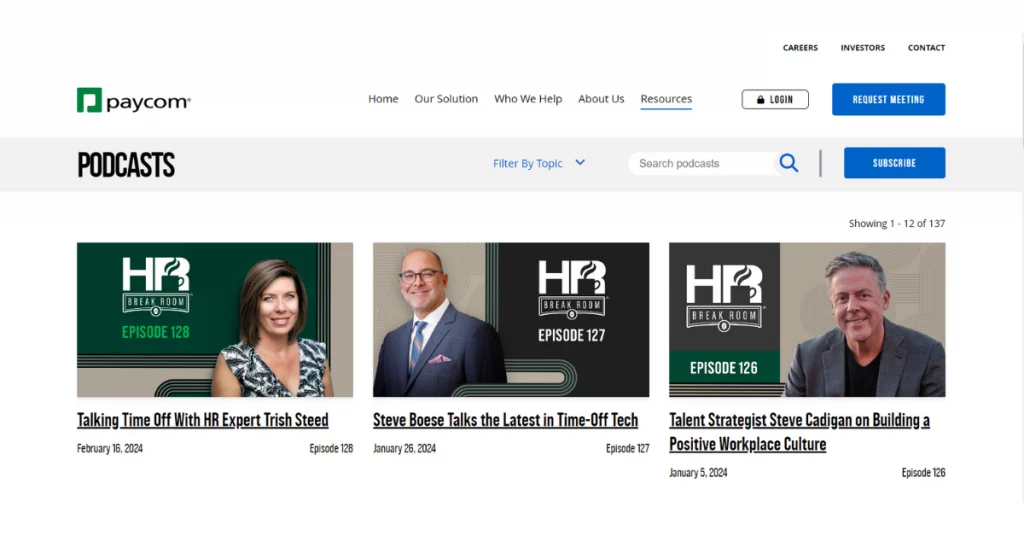
Task: Open Steve Boese Talks Time-Off Tech title
Action: pos(505,420)
